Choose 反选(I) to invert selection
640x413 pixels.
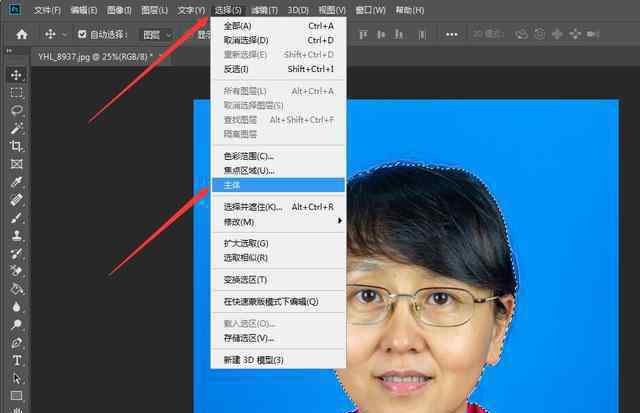[278, 69]
